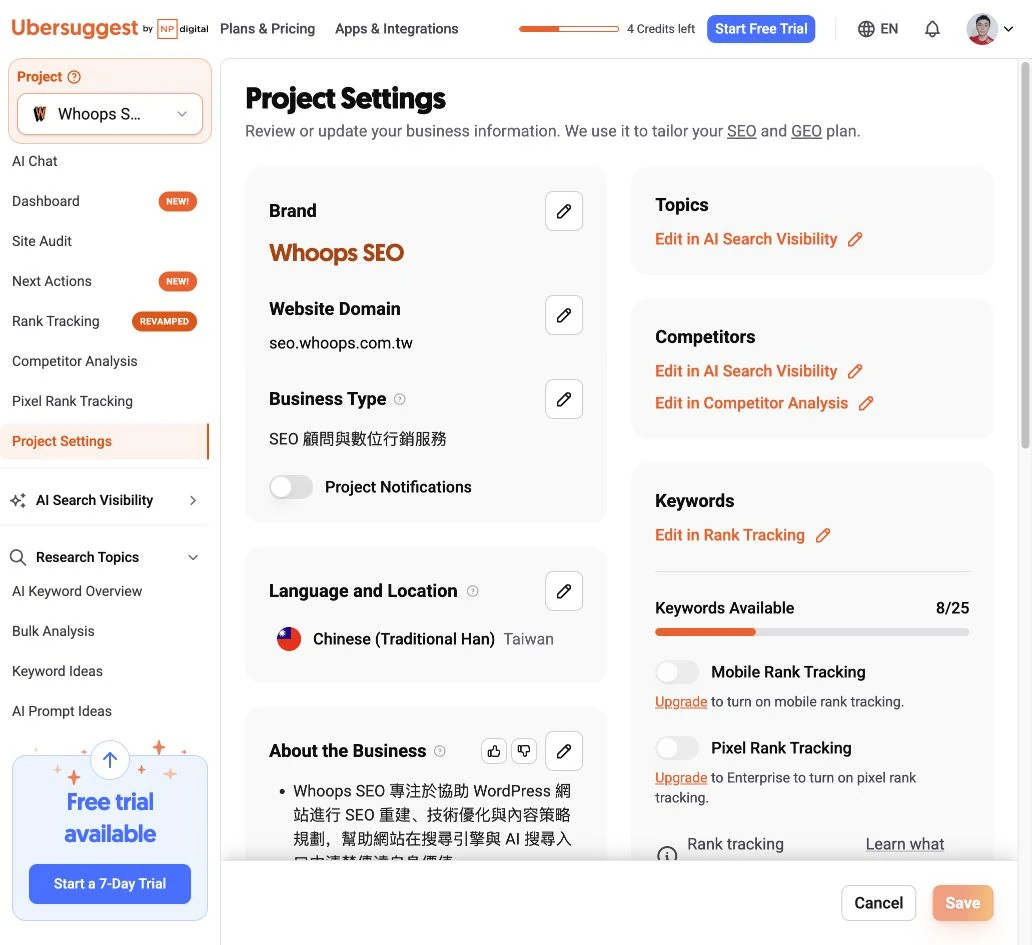Open Keyword Ideas in sidebar

[57, 672]
